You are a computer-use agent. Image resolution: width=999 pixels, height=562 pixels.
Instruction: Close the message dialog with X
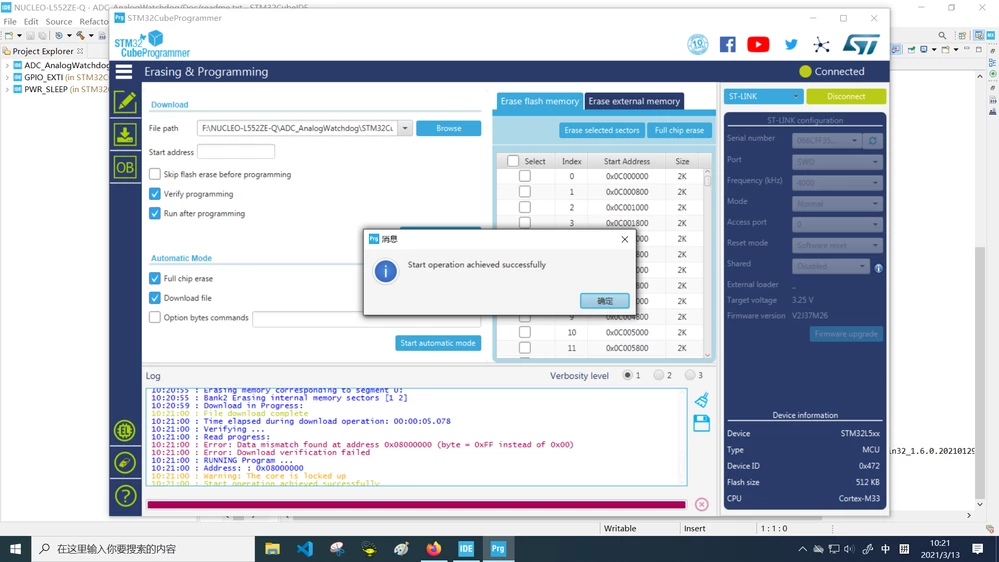point(624,239)
